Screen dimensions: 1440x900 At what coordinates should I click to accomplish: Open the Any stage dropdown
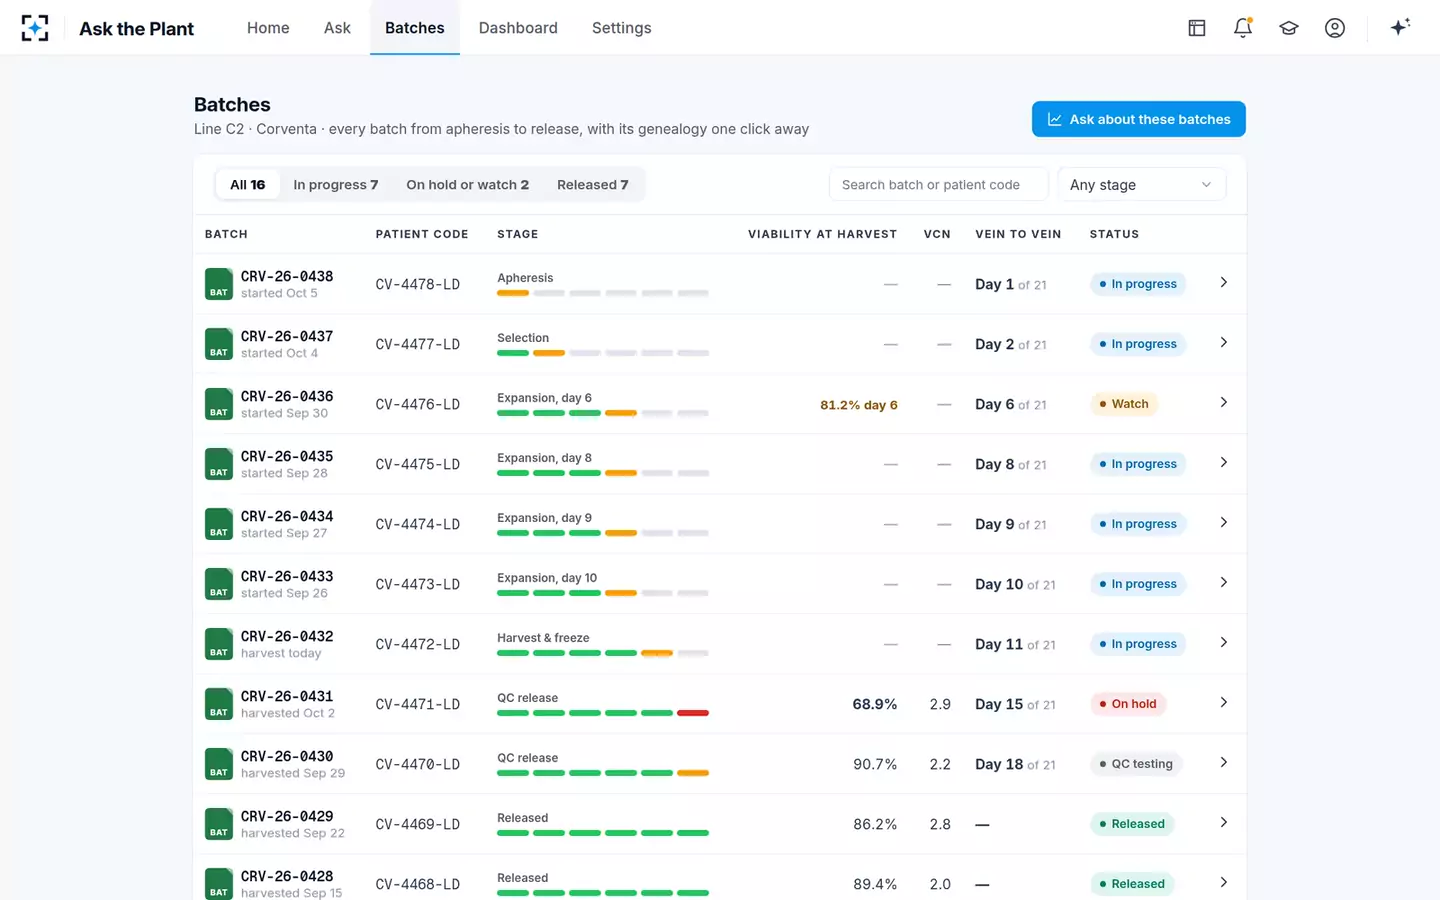coord(1141,185)
